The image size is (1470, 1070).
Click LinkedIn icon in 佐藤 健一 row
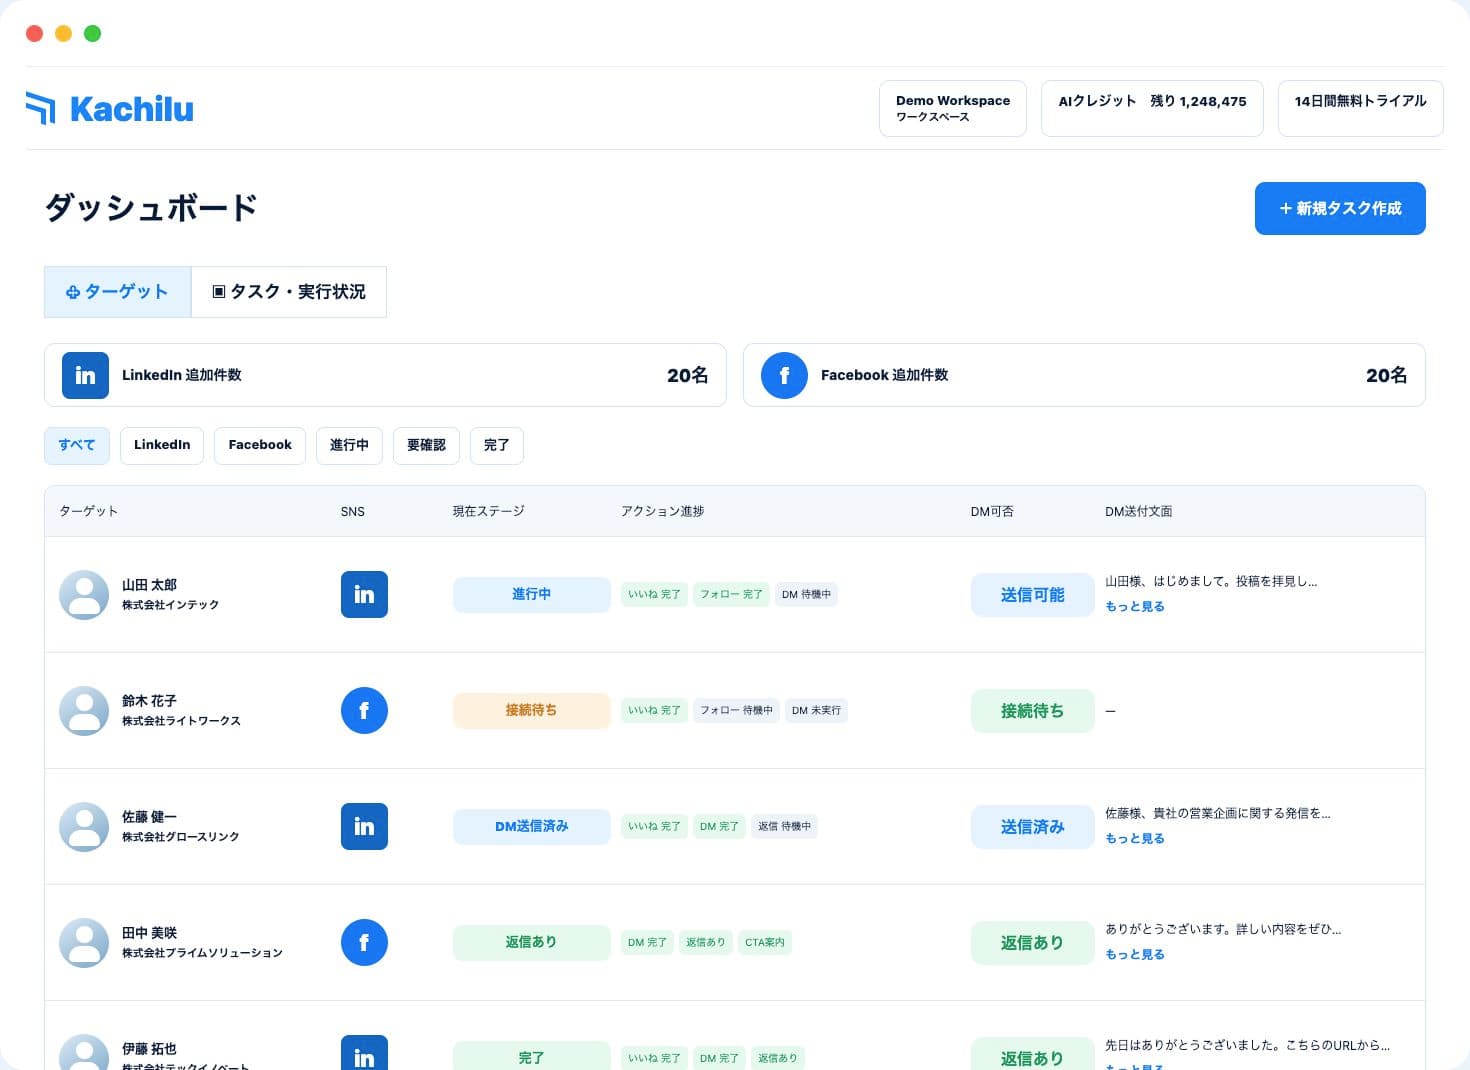tap(364, 826)
